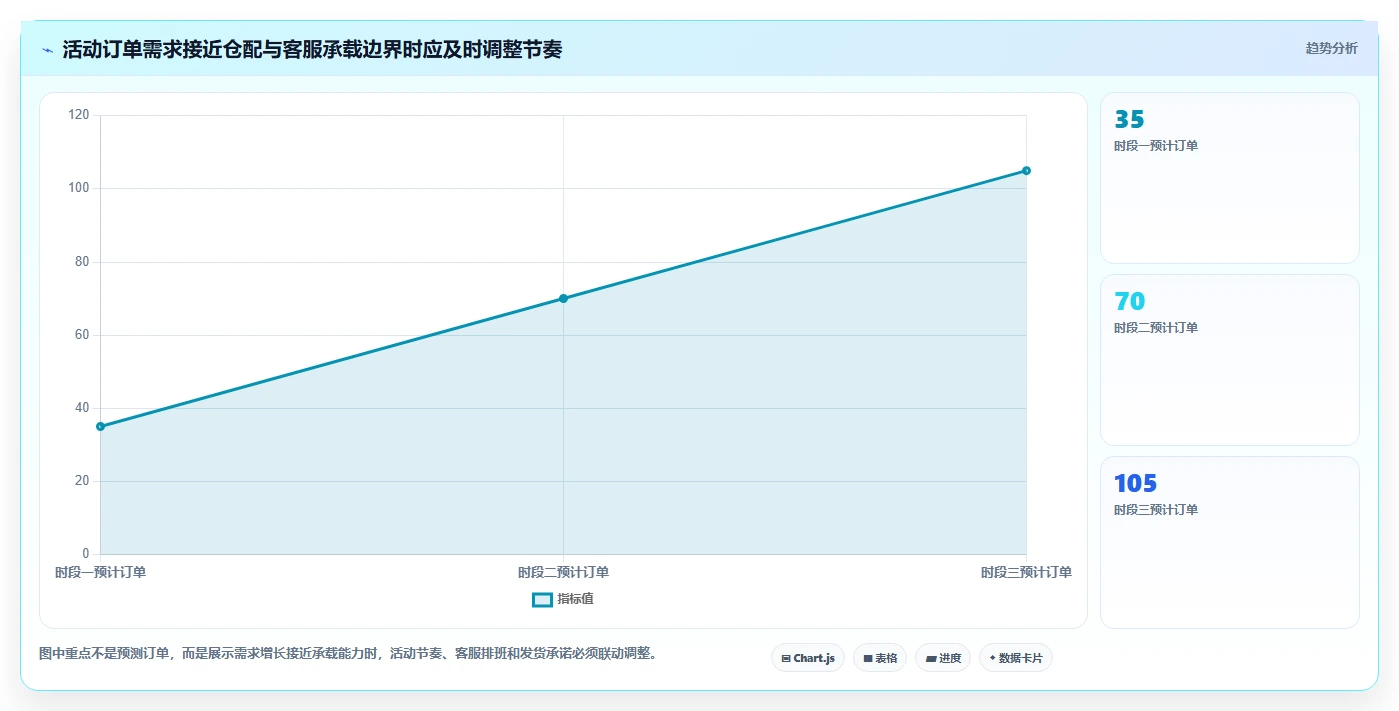
Task: Click the data point at value 105
Action: [x=1026, y=170]
